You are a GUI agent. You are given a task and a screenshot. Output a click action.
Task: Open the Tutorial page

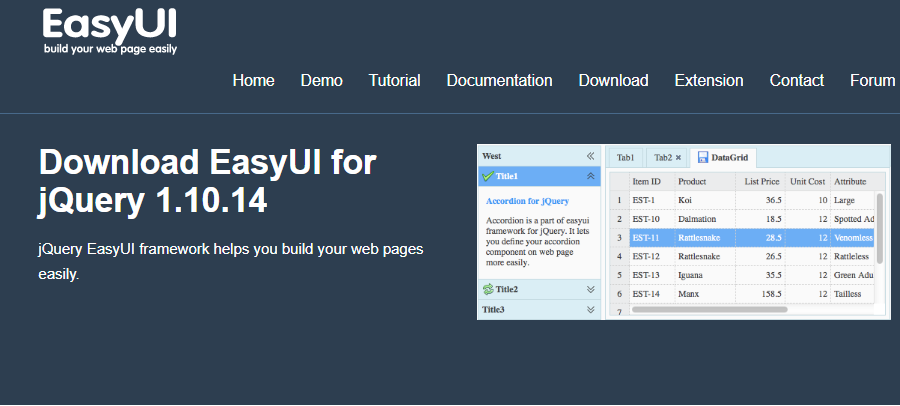394,80
